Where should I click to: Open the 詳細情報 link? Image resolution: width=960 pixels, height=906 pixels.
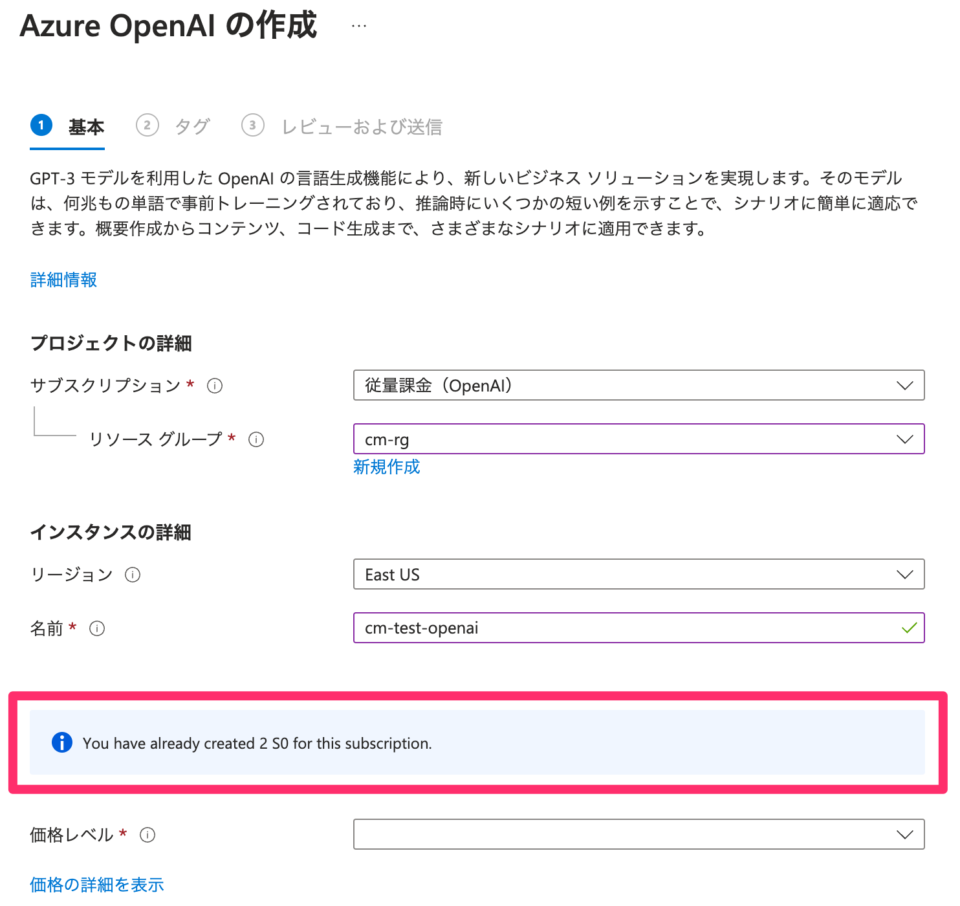[63, 280]
